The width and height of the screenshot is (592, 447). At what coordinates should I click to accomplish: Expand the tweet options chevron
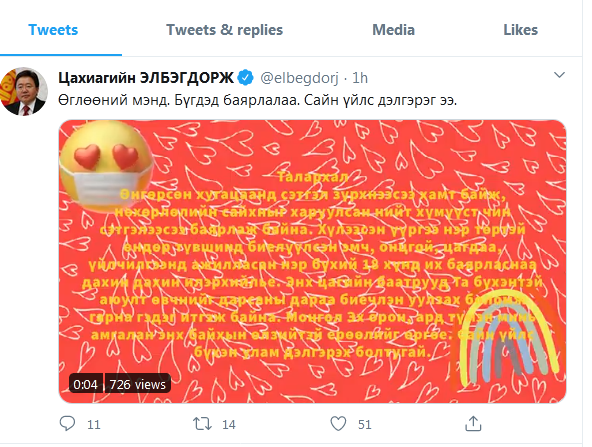pyautogui.click(x=559, y=75)
